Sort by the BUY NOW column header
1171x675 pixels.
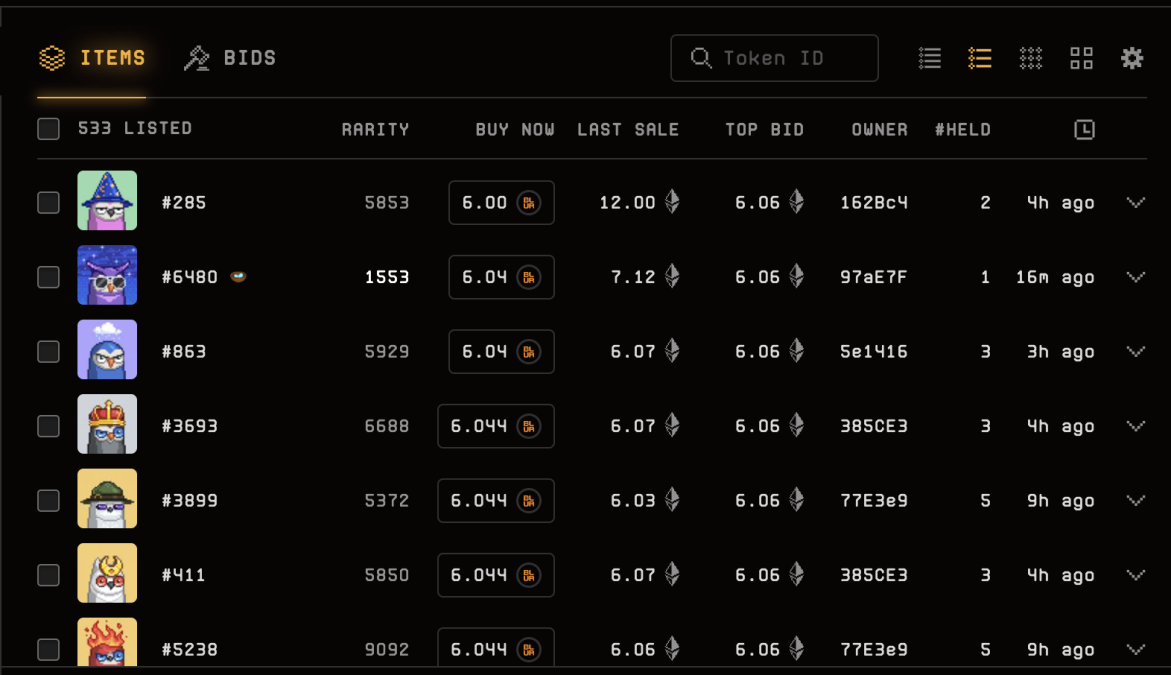click(515, 129)
